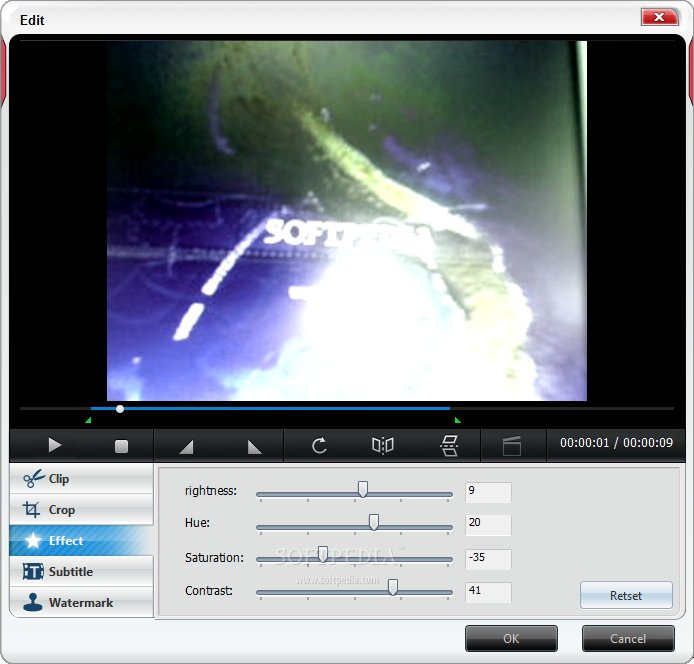Flip the video vertically
This screenshot has height=664, width=694.
point(449,445)
